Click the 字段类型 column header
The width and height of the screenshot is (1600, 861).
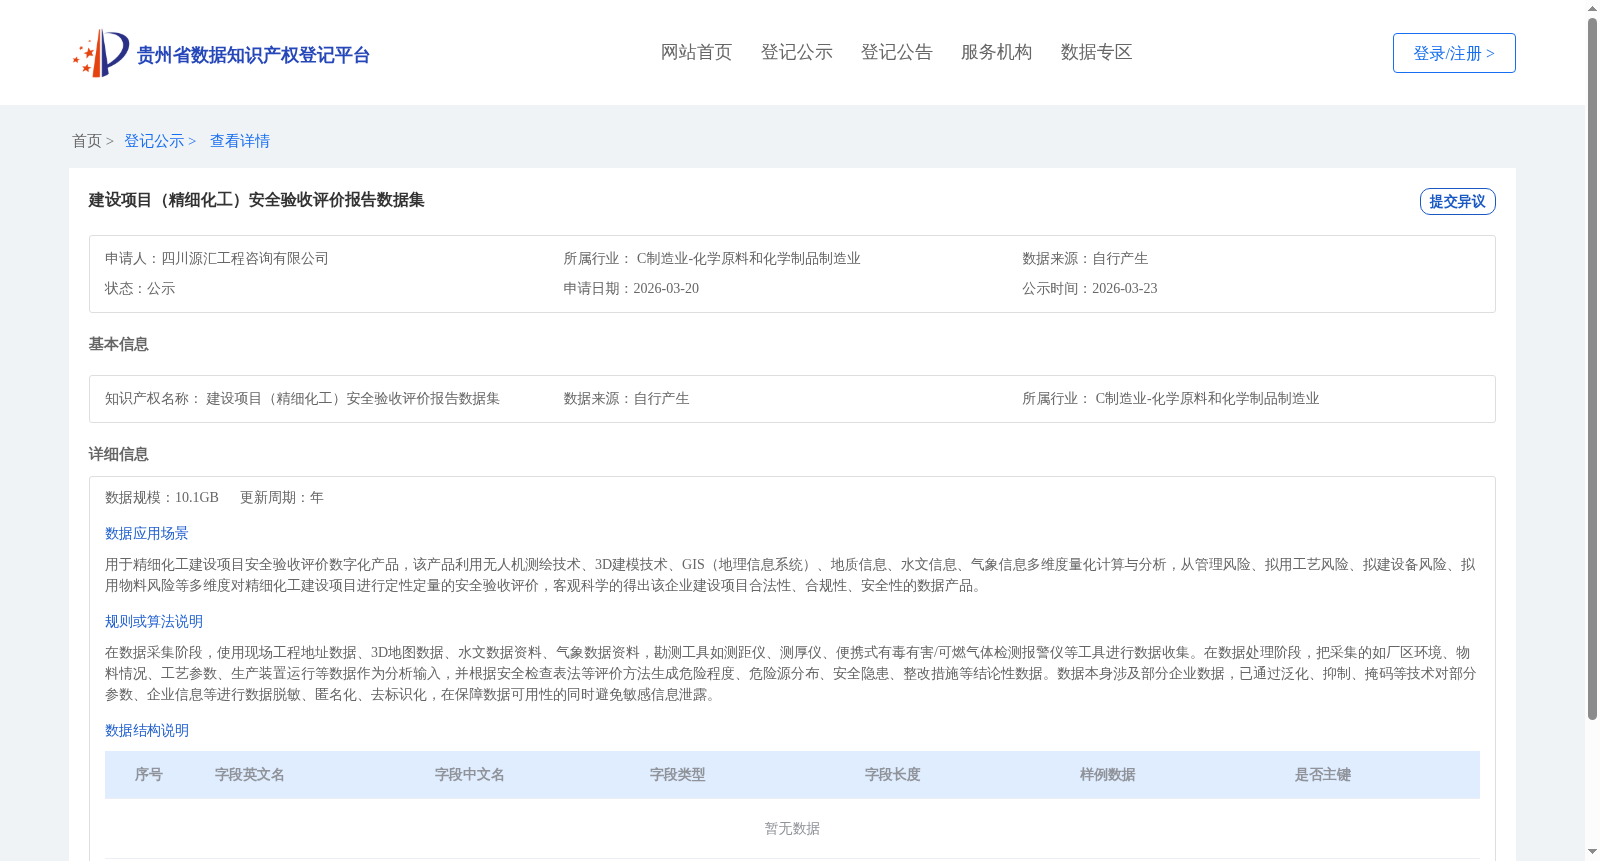[678, 774]
